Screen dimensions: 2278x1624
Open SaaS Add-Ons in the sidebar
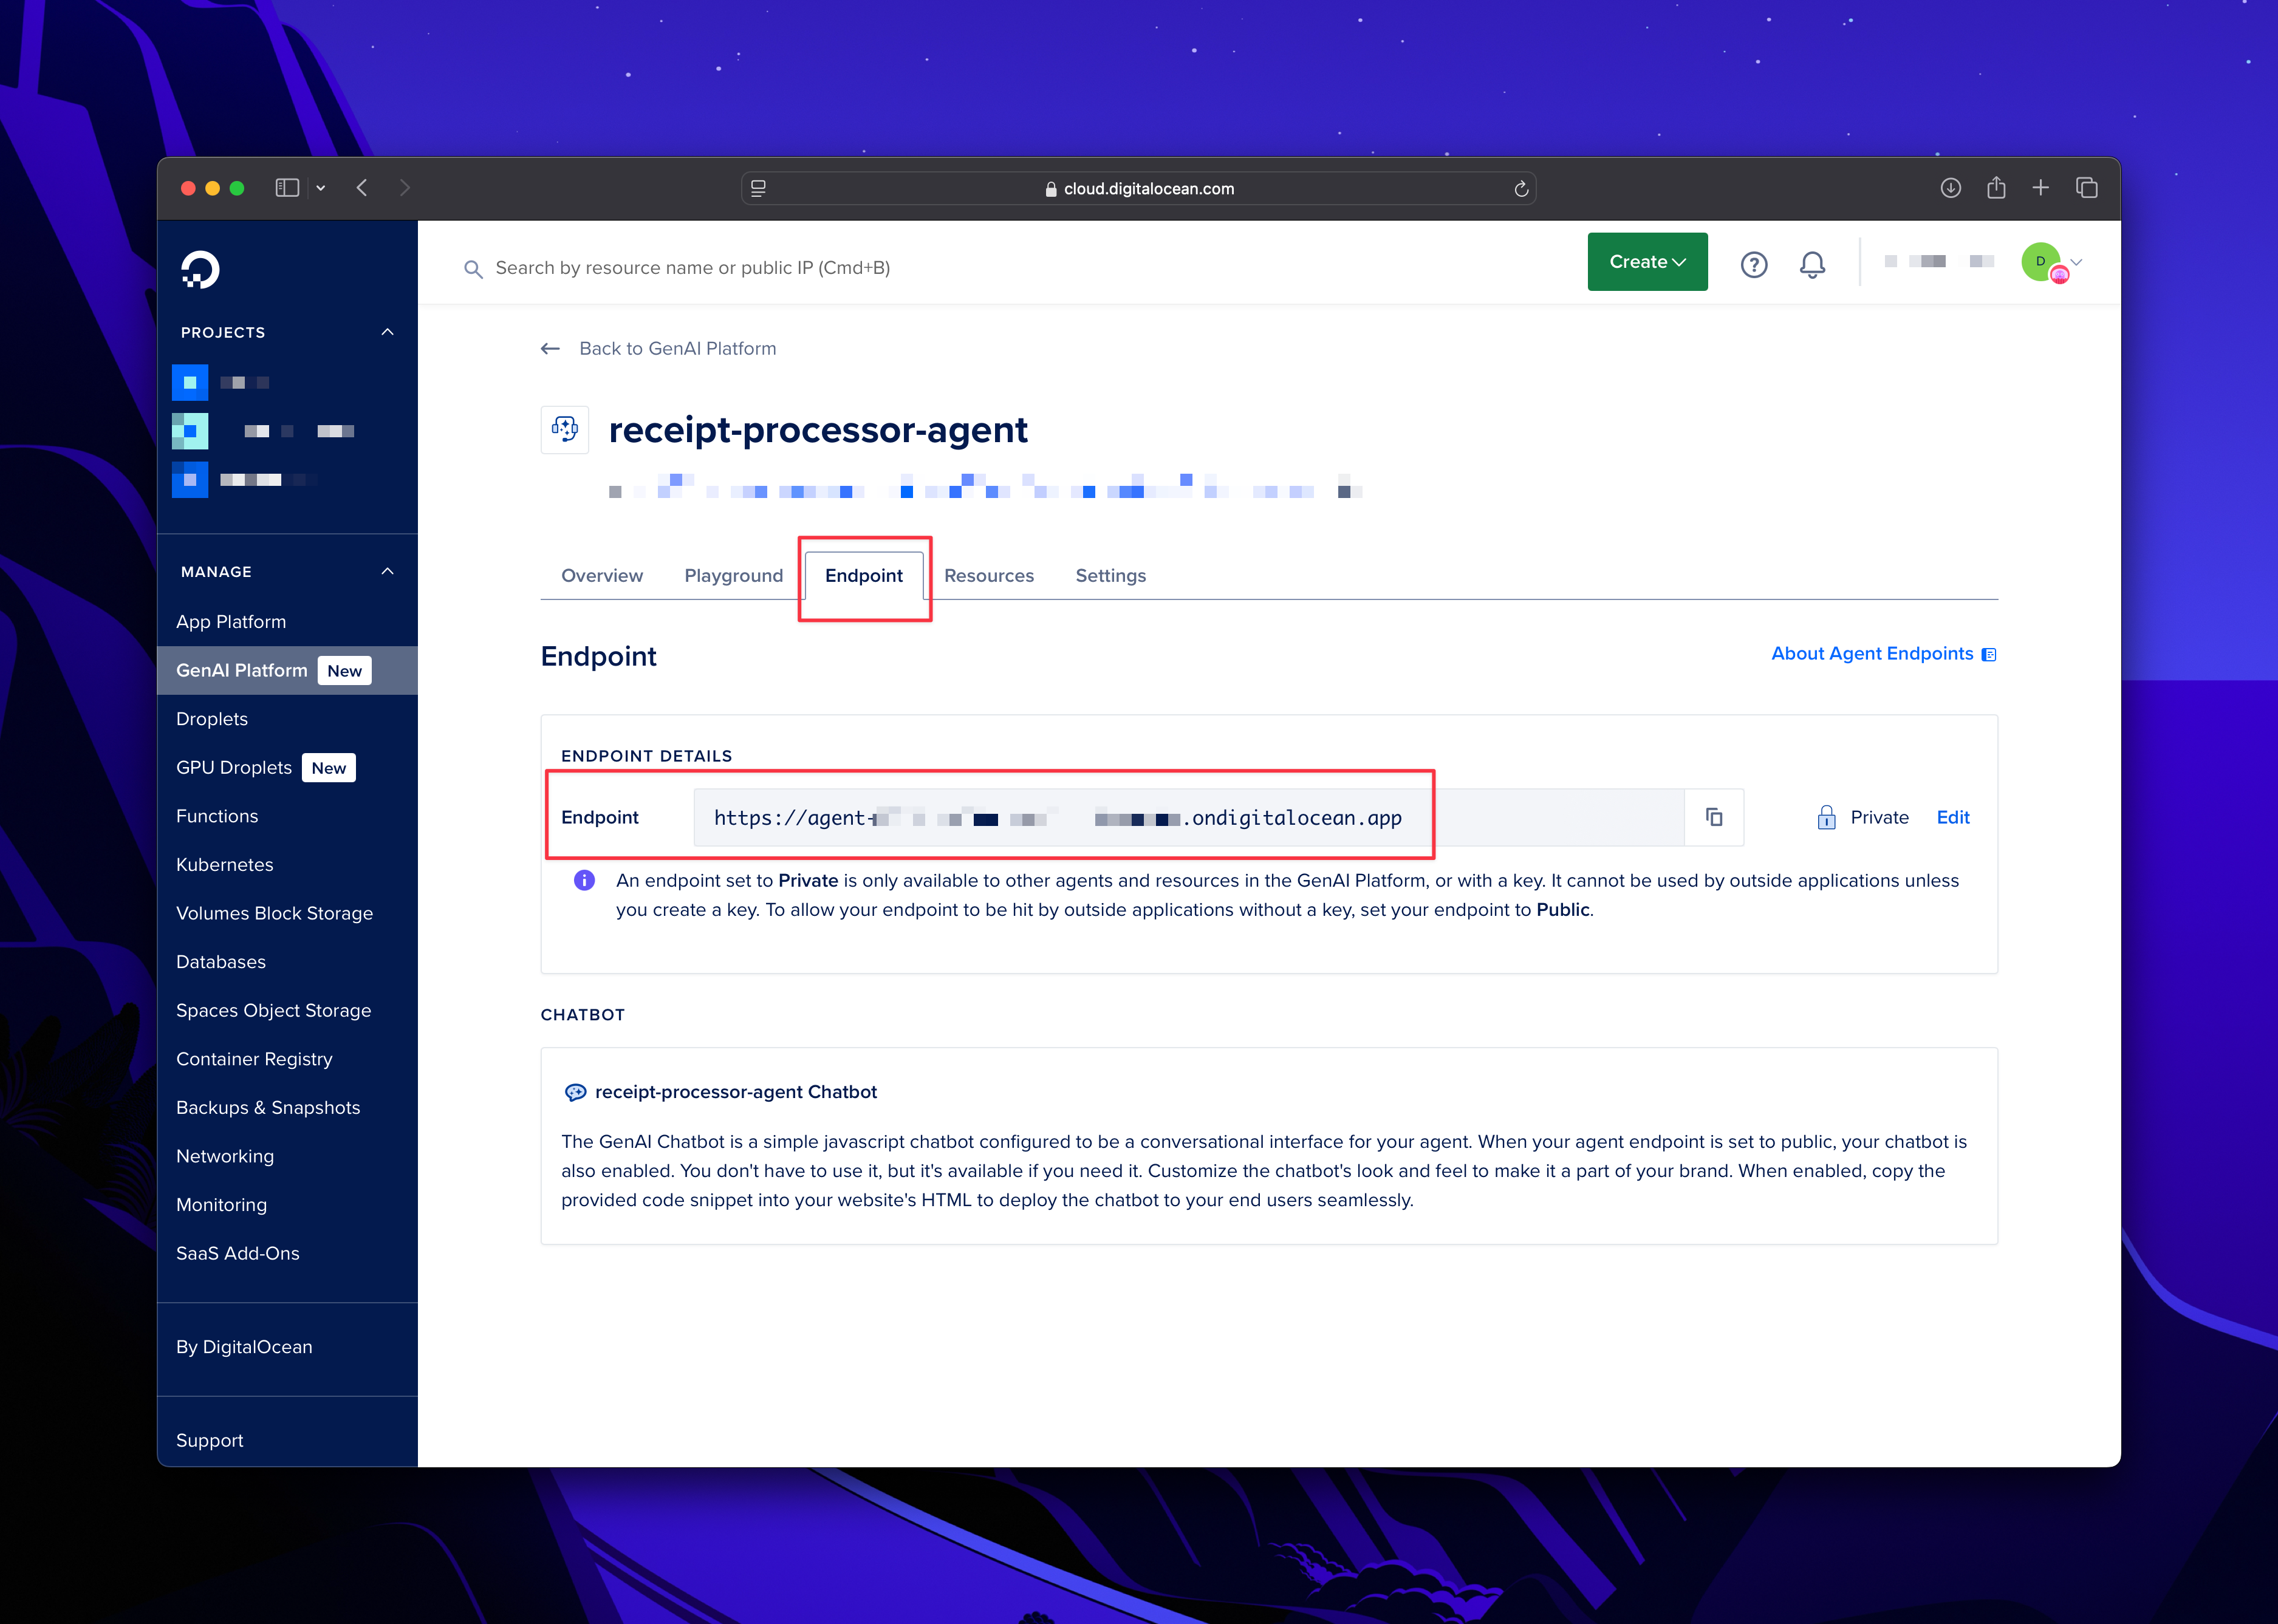[x=238, y=1253]
